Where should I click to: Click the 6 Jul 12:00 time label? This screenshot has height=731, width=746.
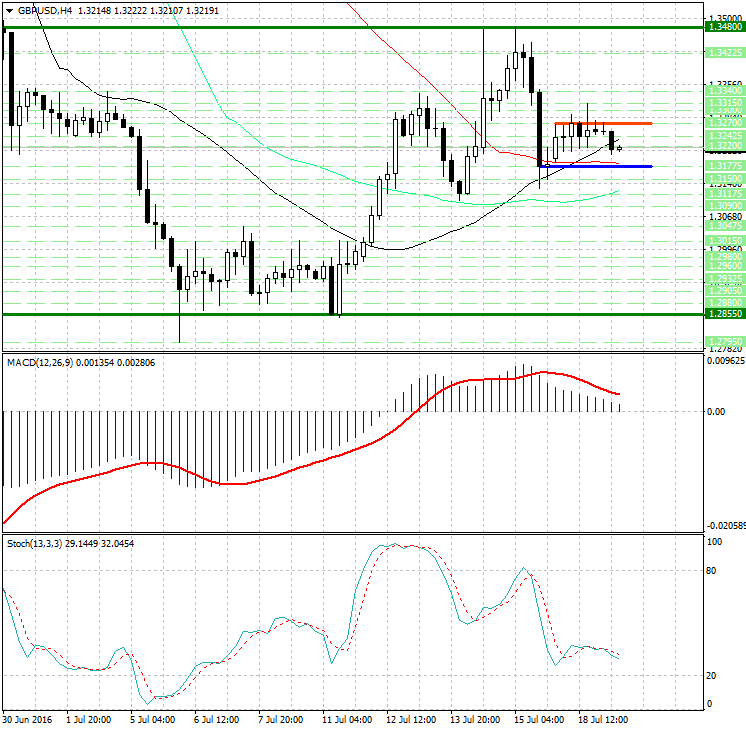[x=216, y=719]
